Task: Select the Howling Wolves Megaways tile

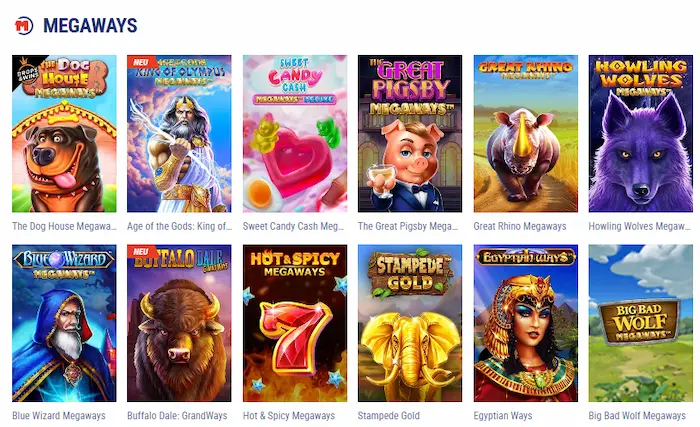Action: click(x=641, y=134)
